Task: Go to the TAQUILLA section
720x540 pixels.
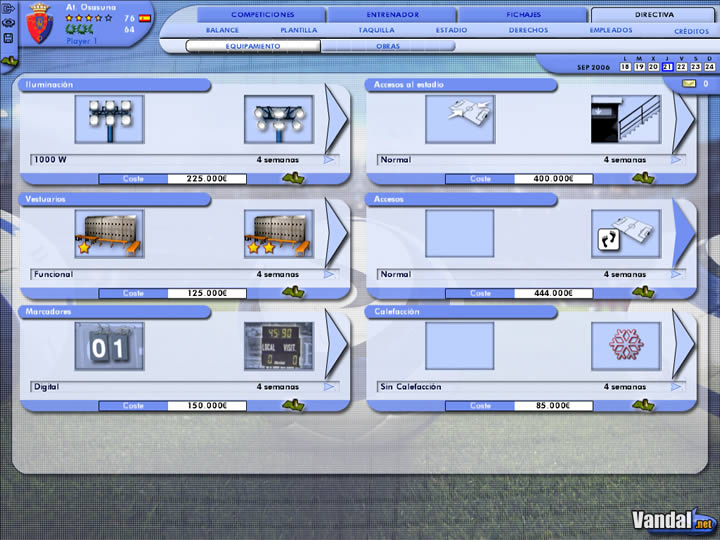Action: 377,30
